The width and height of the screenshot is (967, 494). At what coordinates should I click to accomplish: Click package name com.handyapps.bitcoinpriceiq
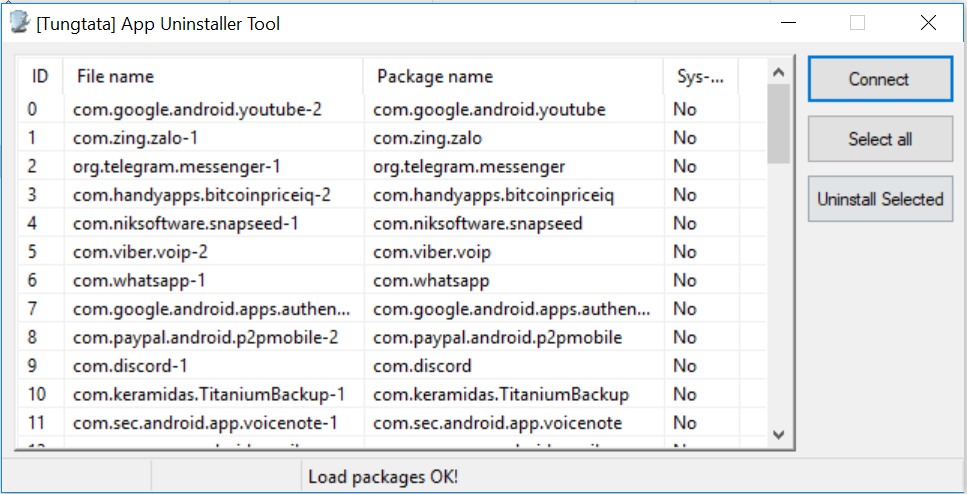click(x=493, y=195)
